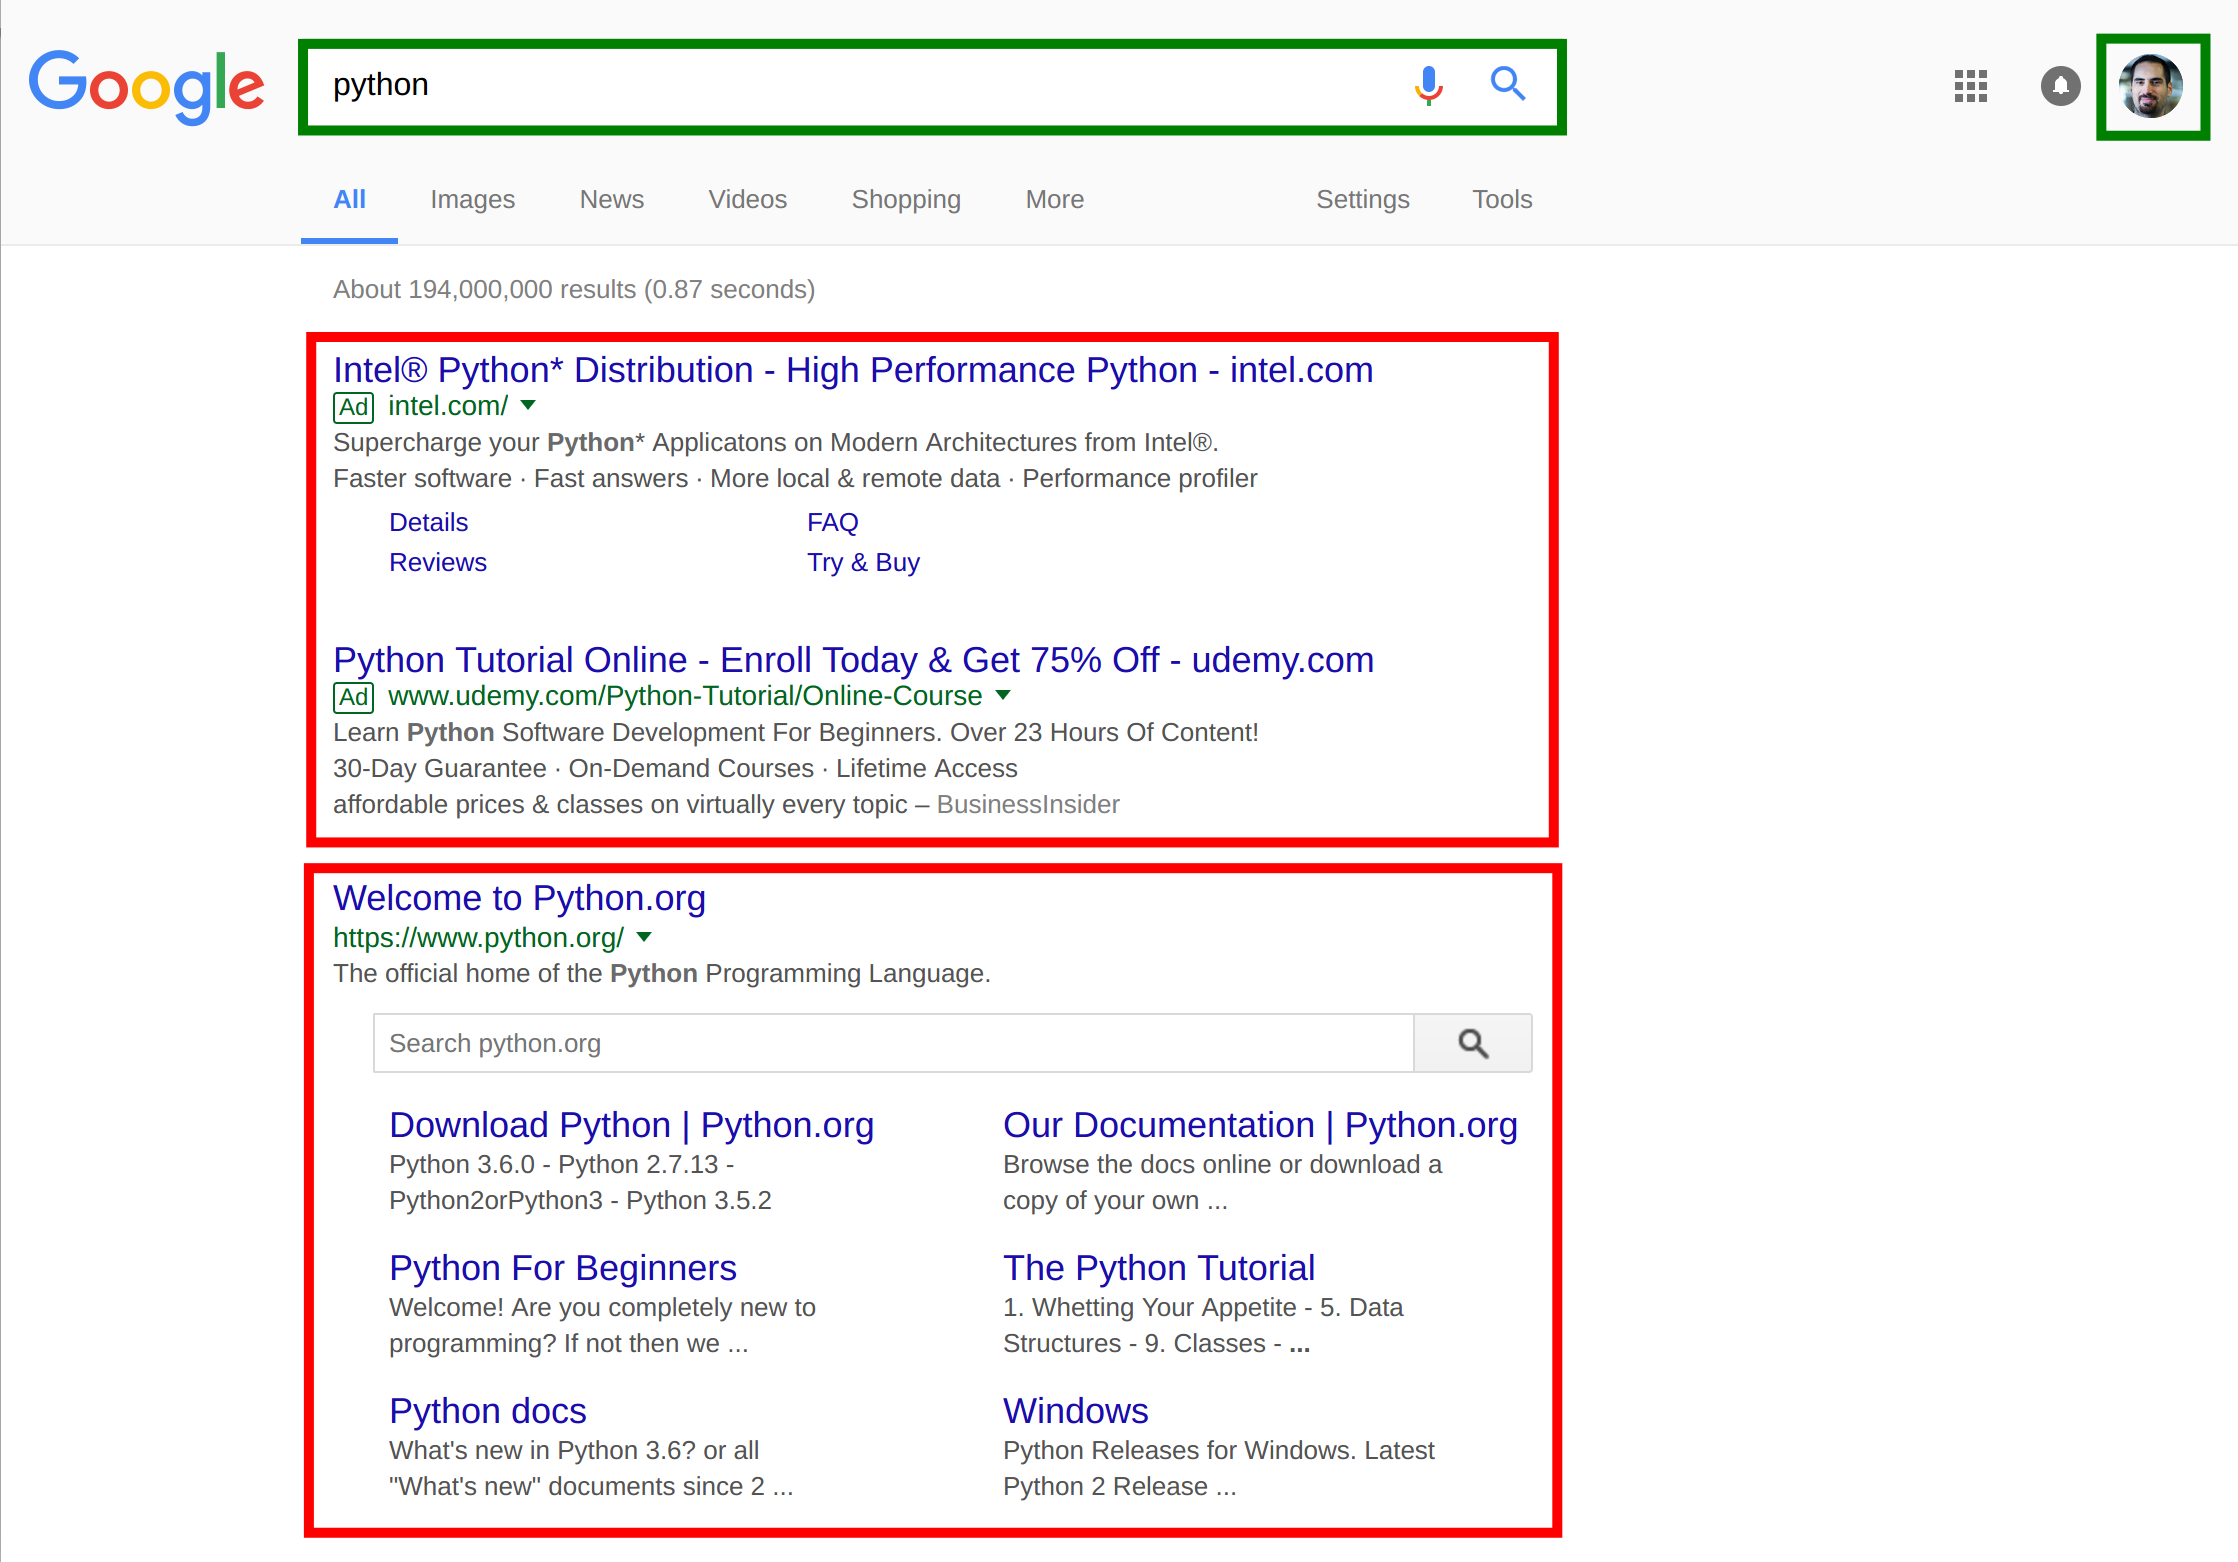The image size is (2238, 1562).
Task: Switch to the All tab
Action: pyautogui.click(x=349, y=199)
